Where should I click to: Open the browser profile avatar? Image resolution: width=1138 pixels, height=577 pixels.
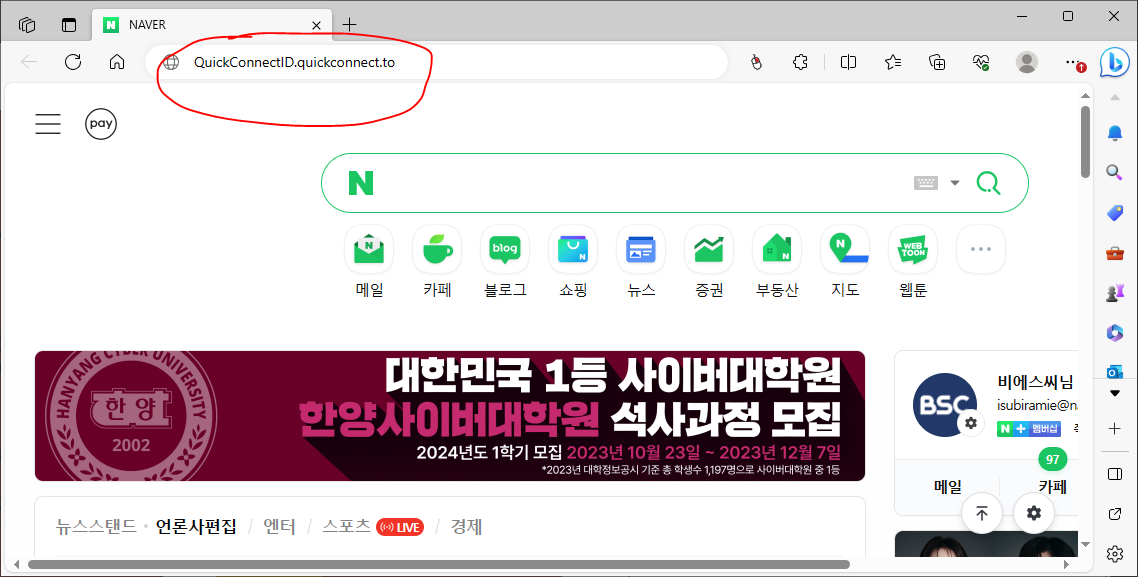tap(1026, 62)
